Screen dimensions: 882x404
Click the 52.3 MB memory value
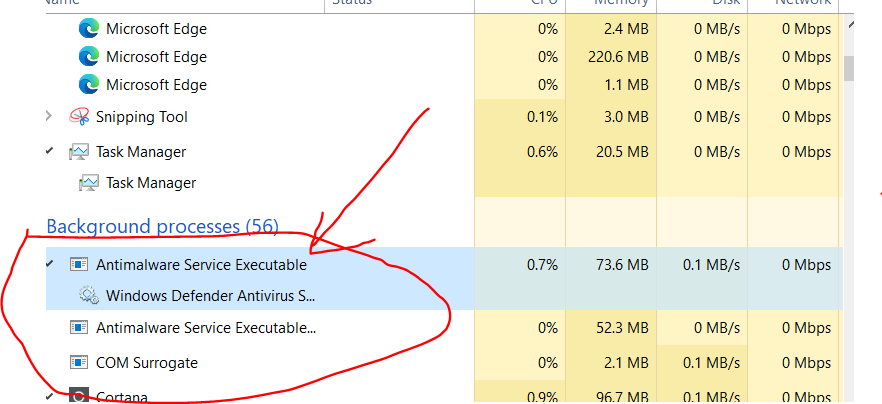point(622,327)
